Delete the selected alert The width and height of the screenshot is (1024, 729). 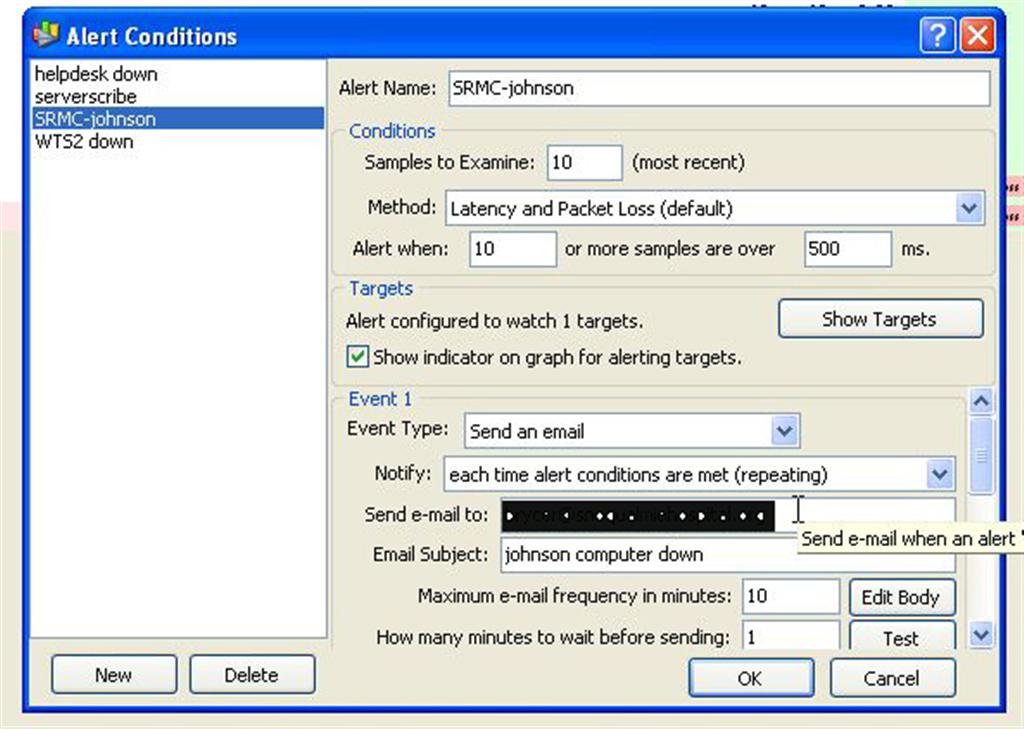[x=251, y=675]
